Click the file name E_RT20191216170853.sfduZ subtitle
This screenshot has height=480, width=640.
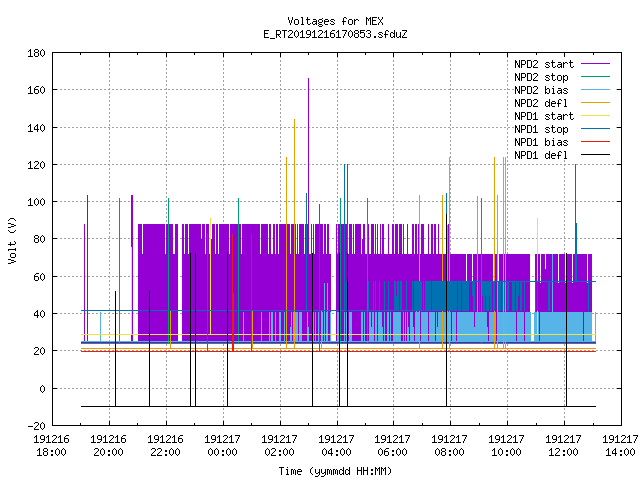tap(335, 34)
